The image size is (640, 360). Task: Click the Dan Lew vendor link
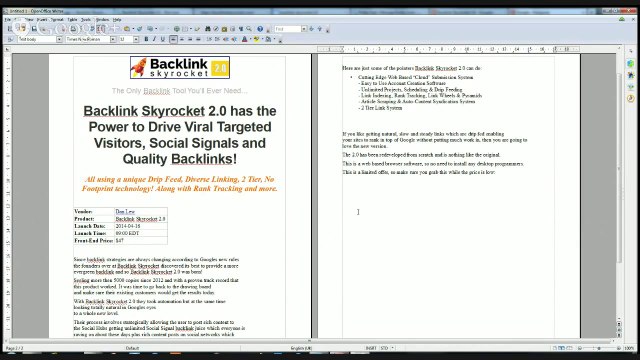tap(125, 211)
